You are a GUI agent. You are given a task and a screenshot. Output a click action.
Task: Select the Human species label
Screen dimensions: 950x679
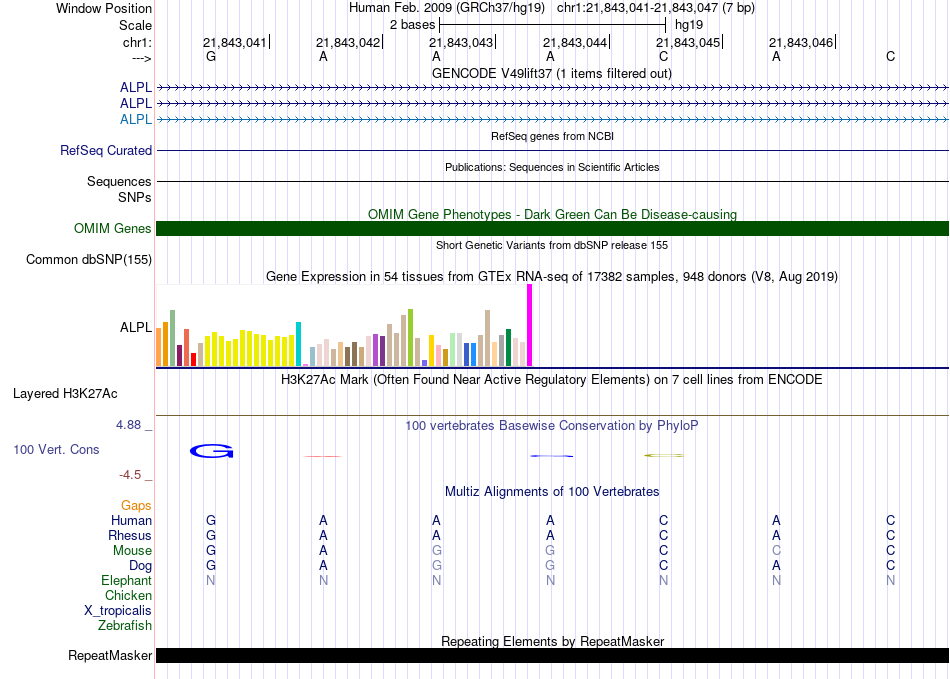[131, 520]
